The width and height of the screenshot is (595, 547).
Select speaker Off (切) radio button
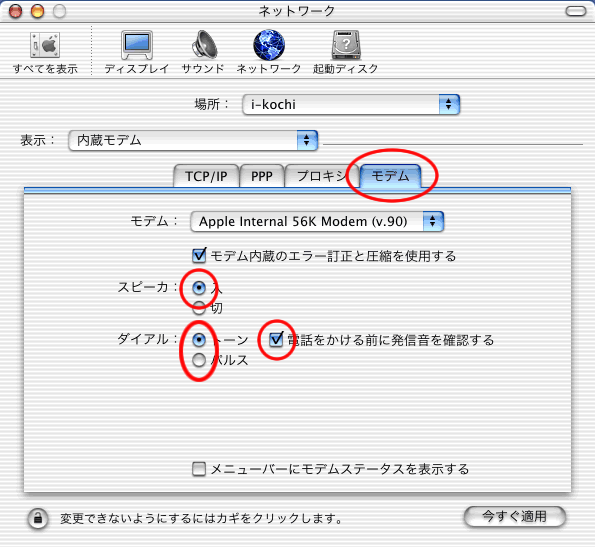pyautogui.click(x=199, y=308)
